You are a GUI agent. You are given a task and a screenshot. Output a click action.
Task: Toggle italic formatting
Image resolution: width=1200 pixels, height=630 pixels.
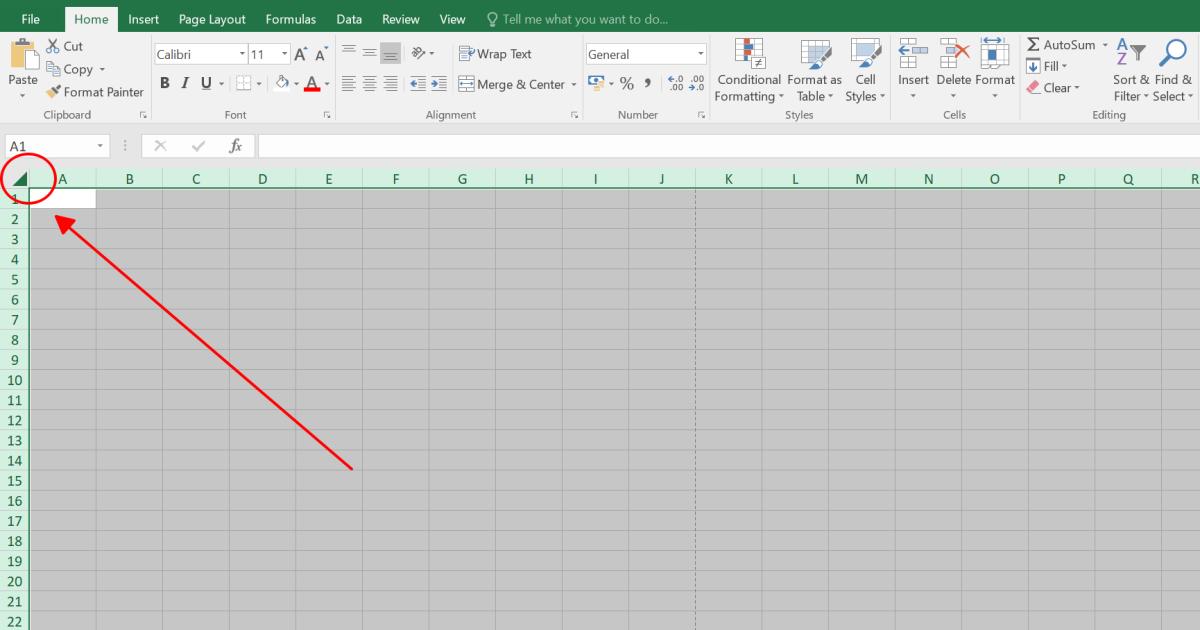point(184,84)
